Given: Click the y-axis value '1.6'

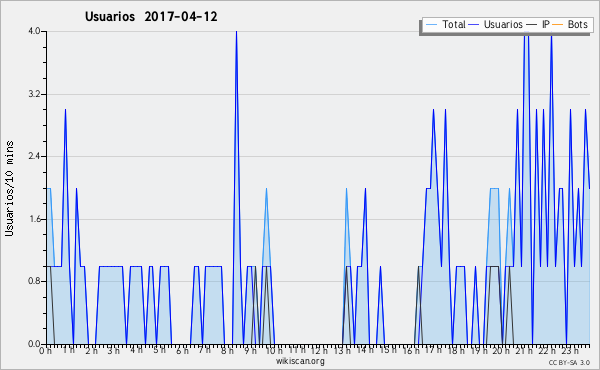Looking at the screenshot, I should [x=34, y=219].
